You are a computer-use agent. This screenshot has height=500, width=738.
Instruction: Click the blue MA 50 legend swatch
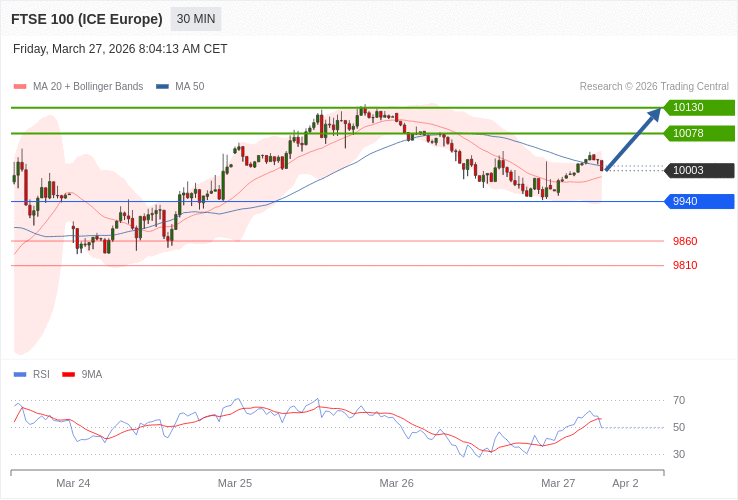pyautogui.click(x=162, y=87)
